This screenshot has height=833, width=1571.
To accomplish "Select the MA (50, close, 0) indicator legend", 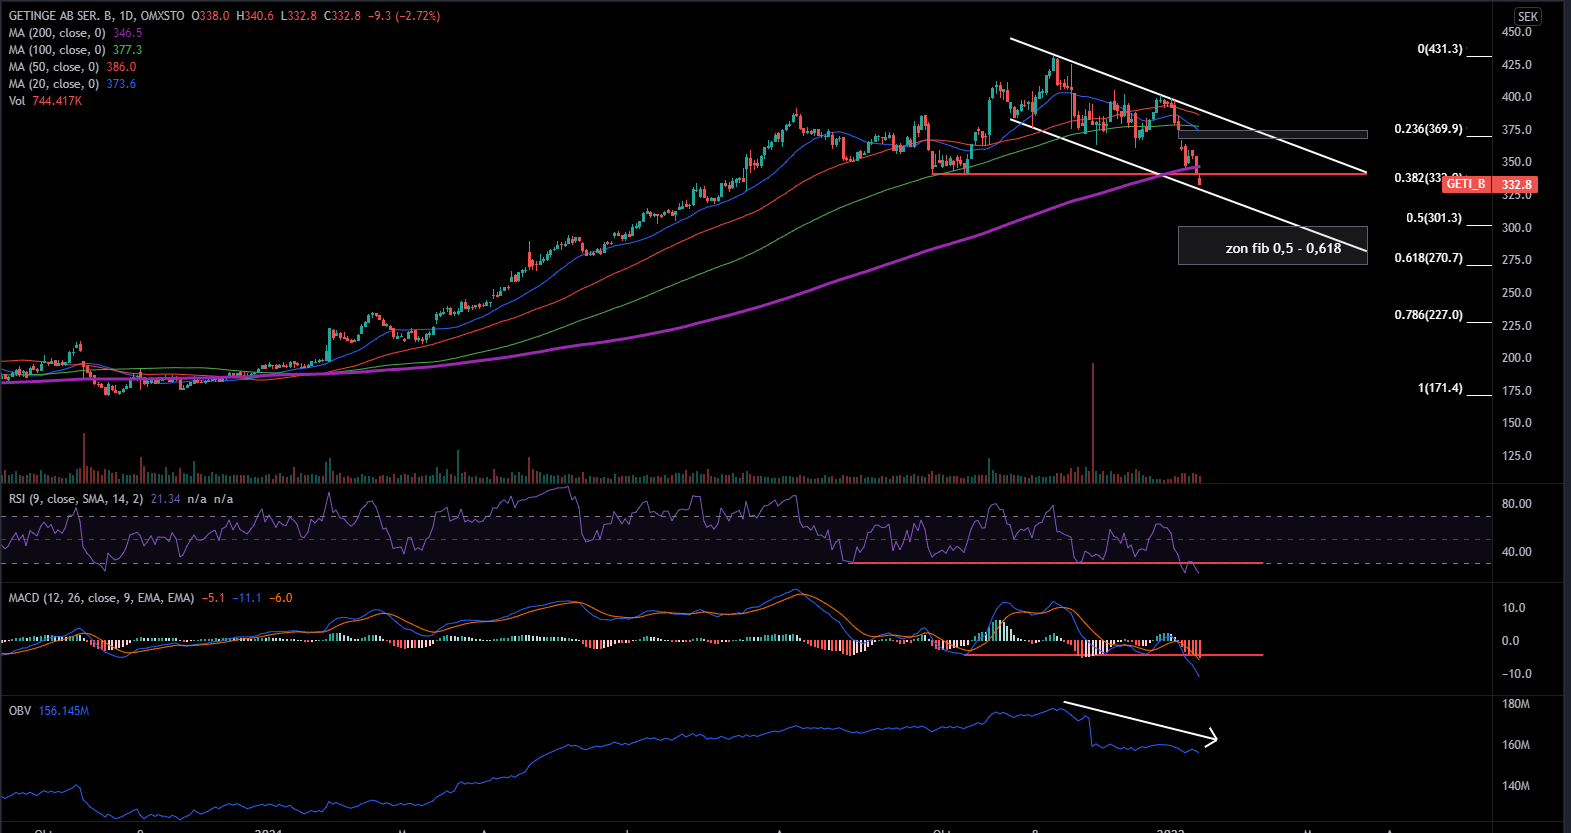I will coord(54,67).
